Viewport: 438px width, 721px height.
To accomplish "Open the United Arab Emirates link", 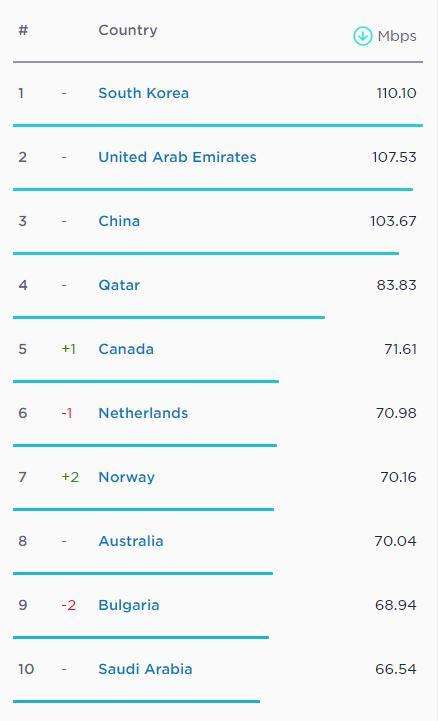I will 177,157.
